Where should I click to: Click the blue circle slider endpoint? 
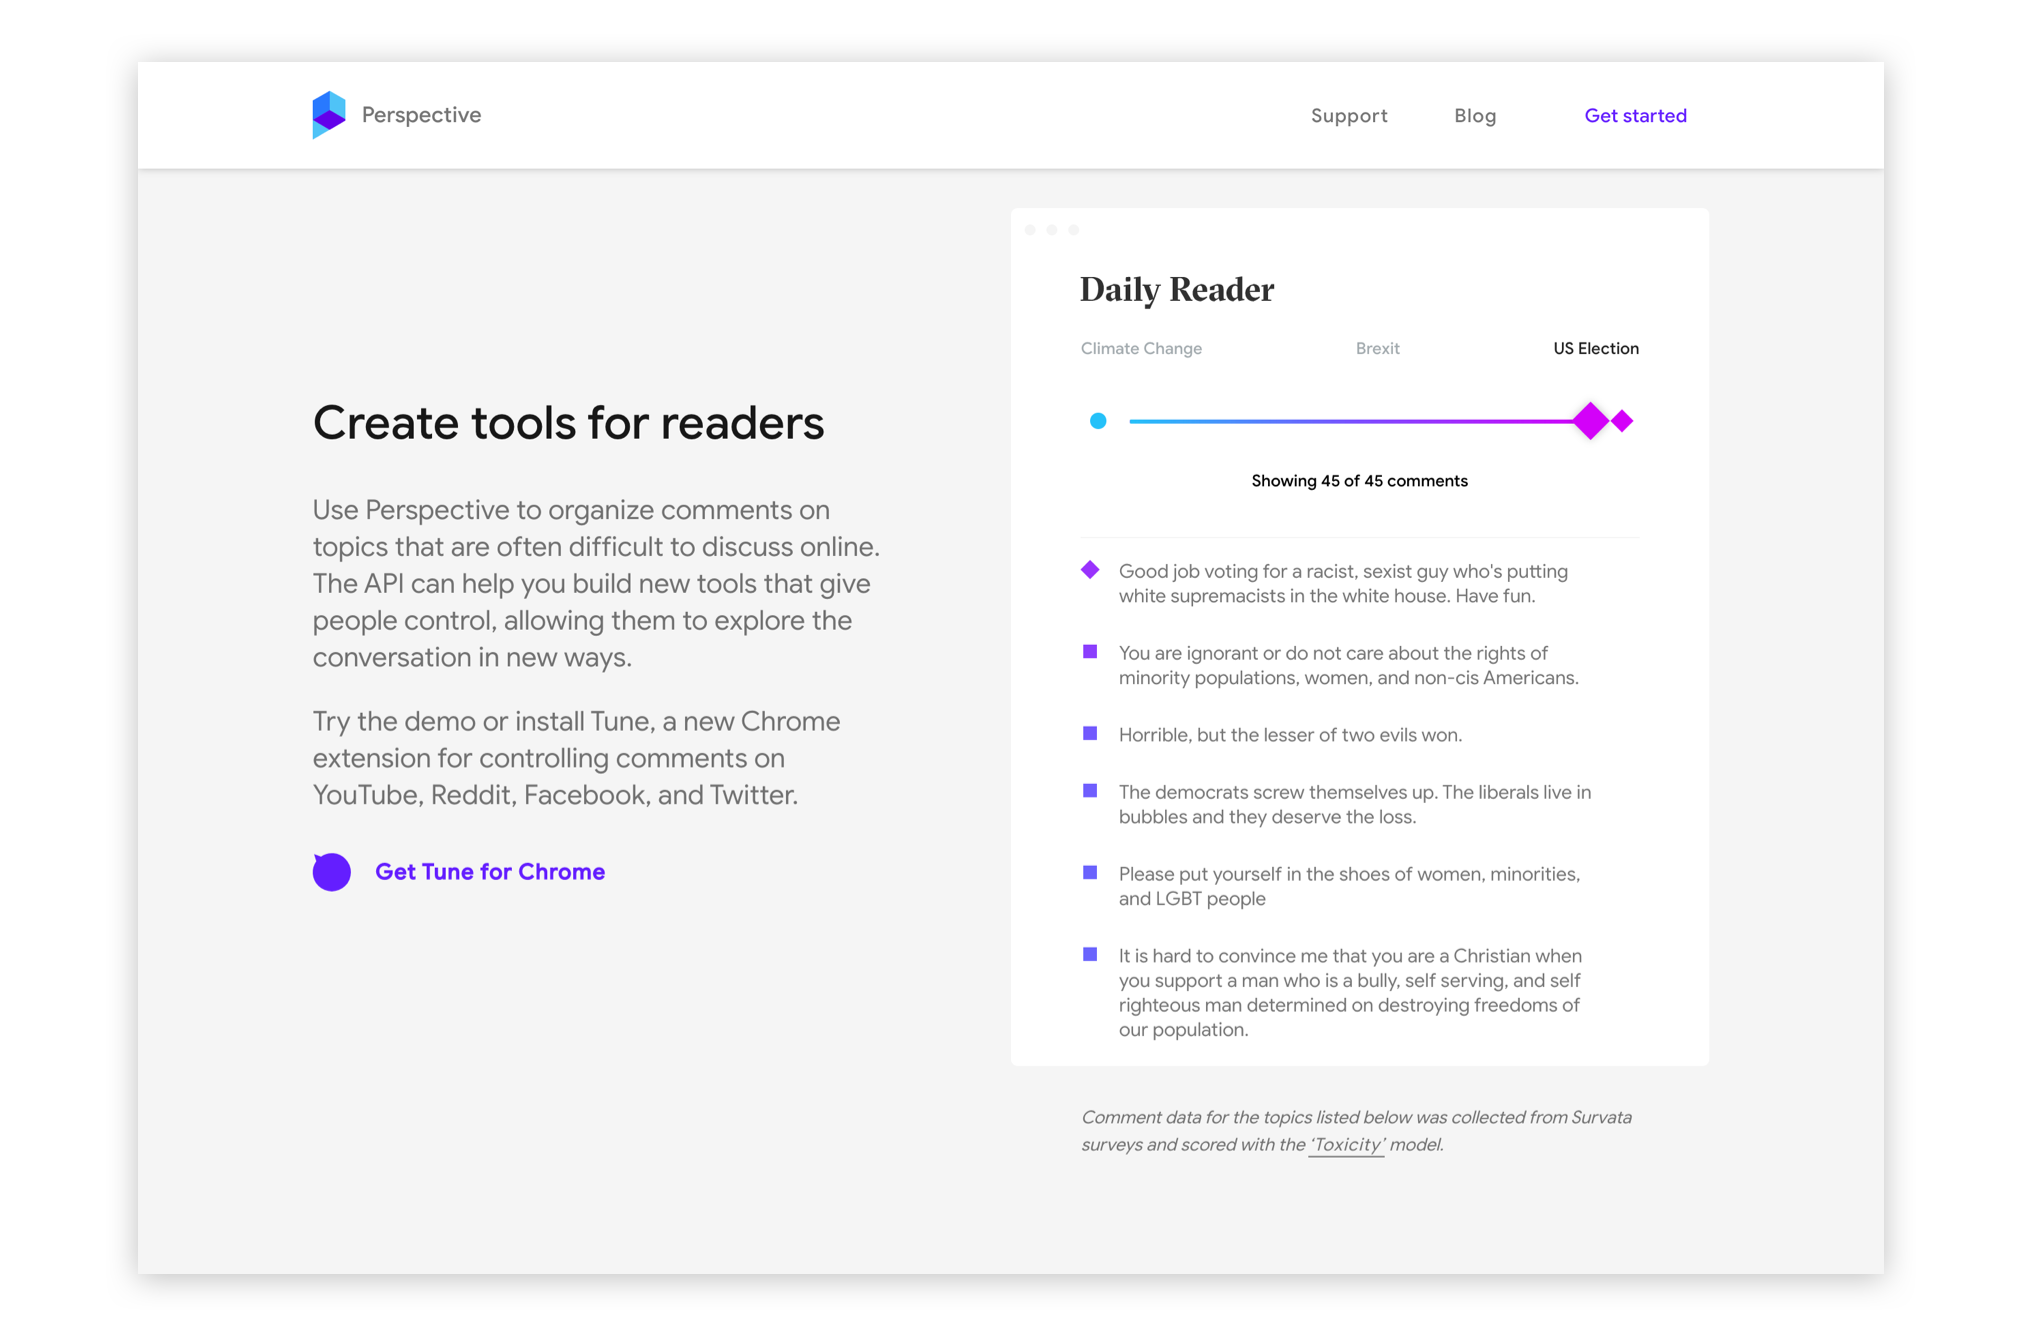click(x=1097, y=421)
